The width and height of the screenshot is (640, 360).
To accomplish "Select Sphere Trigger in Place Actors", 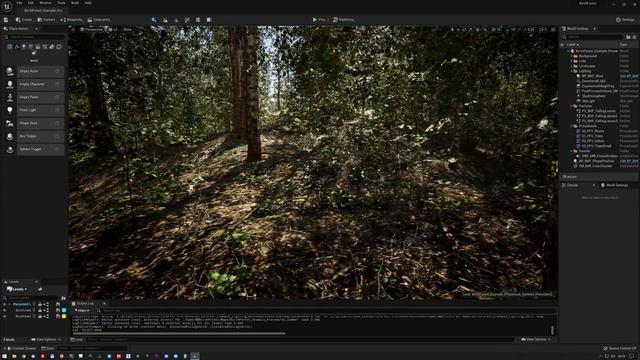I will point(34,149).
